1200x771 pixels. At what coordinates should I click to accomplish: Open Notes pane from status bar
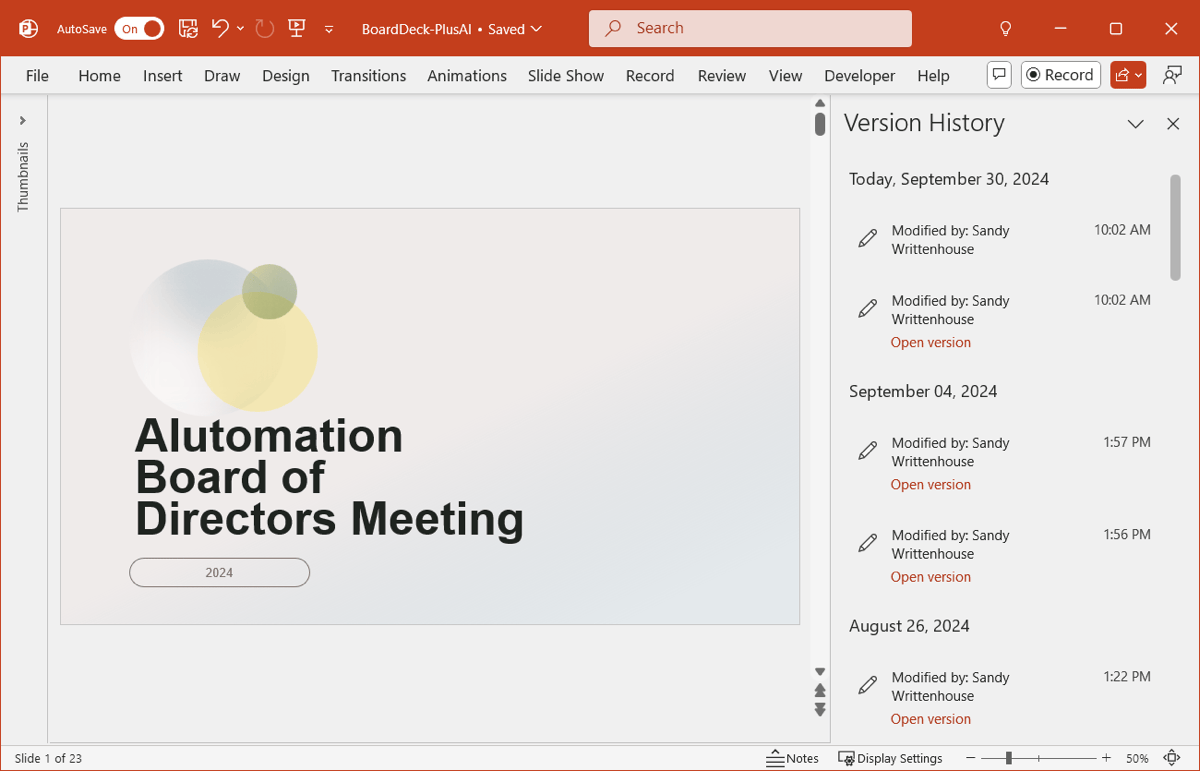click(793, 758)
